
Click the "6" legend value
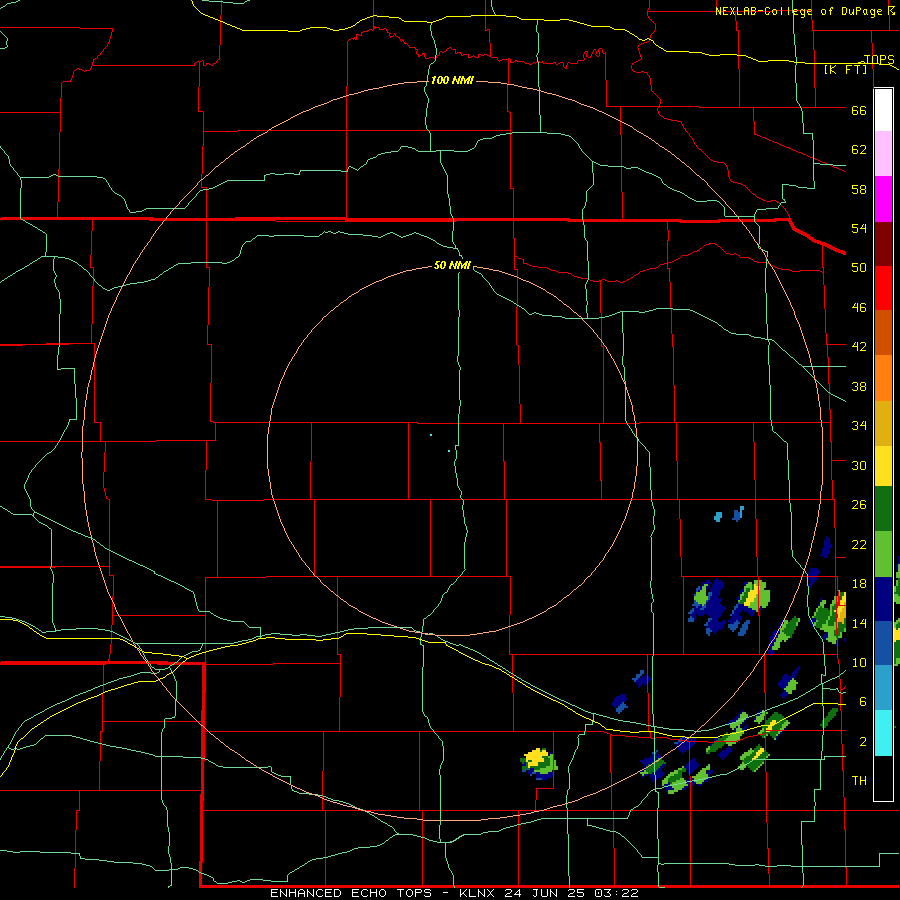[863, 702]
